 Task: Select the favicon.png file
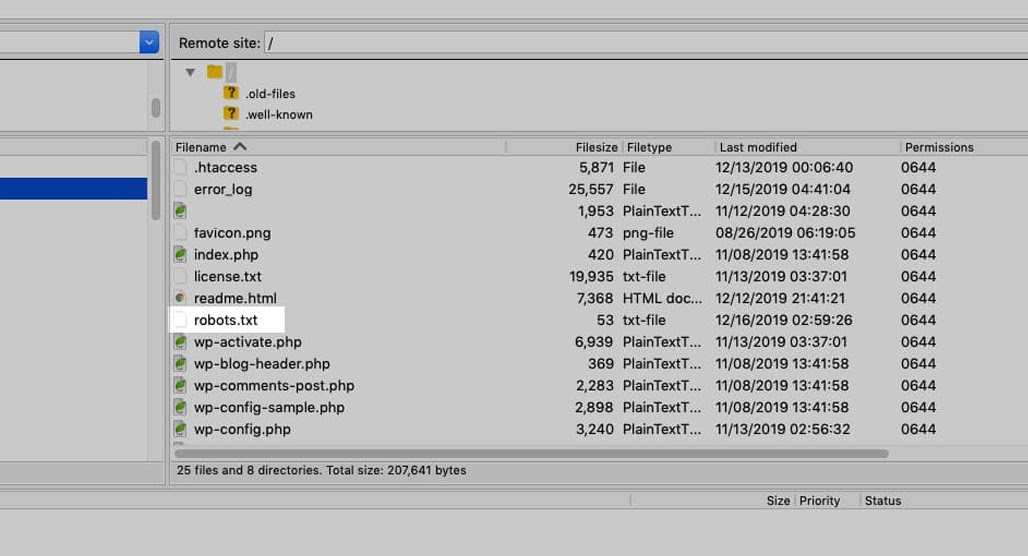point(232,233)
